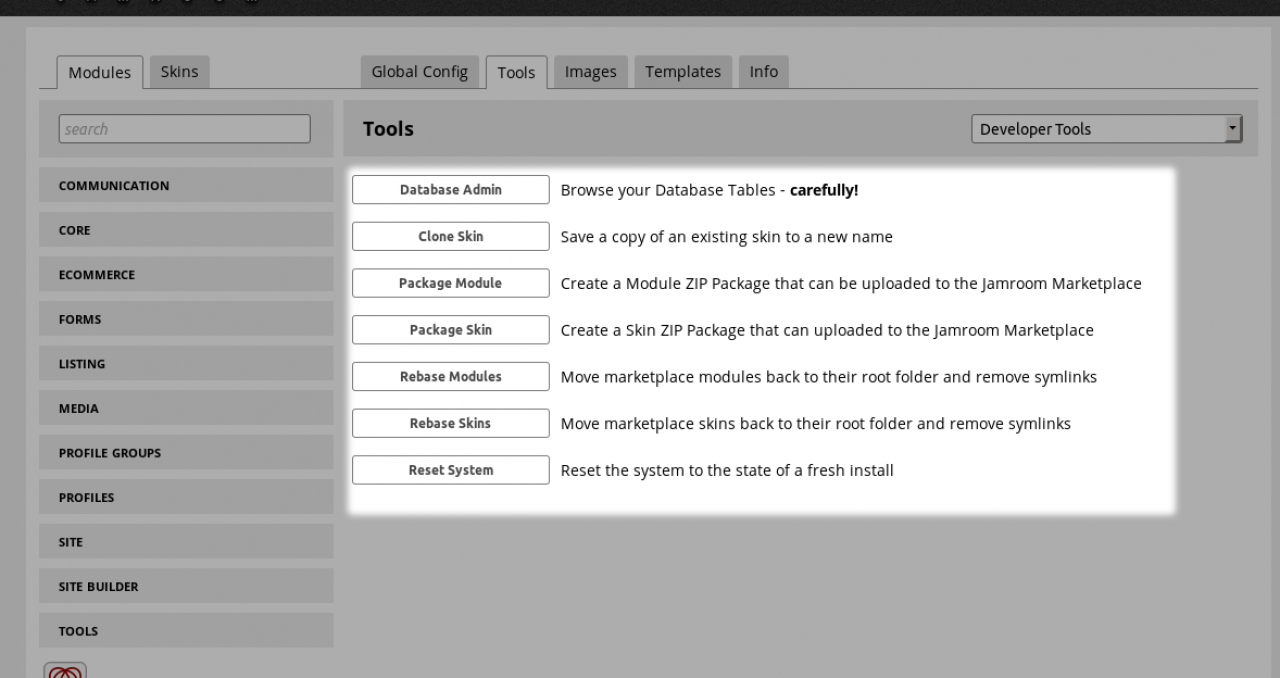The height and width of the screenshot is (678, 1280).
Task: Click the Package Module button
Action: [x=451, y=283]
